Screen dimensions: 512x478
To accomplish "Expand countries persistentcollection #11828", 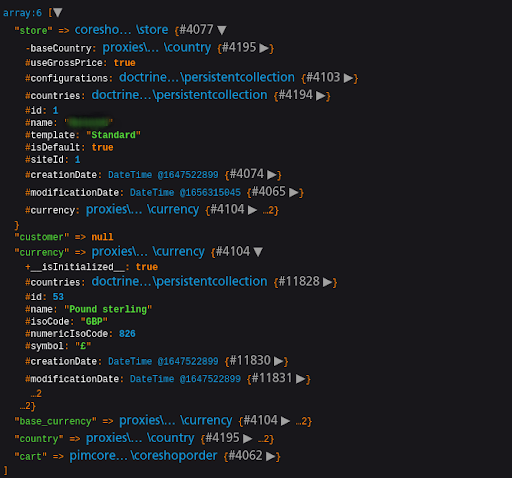I will [328, 282].
